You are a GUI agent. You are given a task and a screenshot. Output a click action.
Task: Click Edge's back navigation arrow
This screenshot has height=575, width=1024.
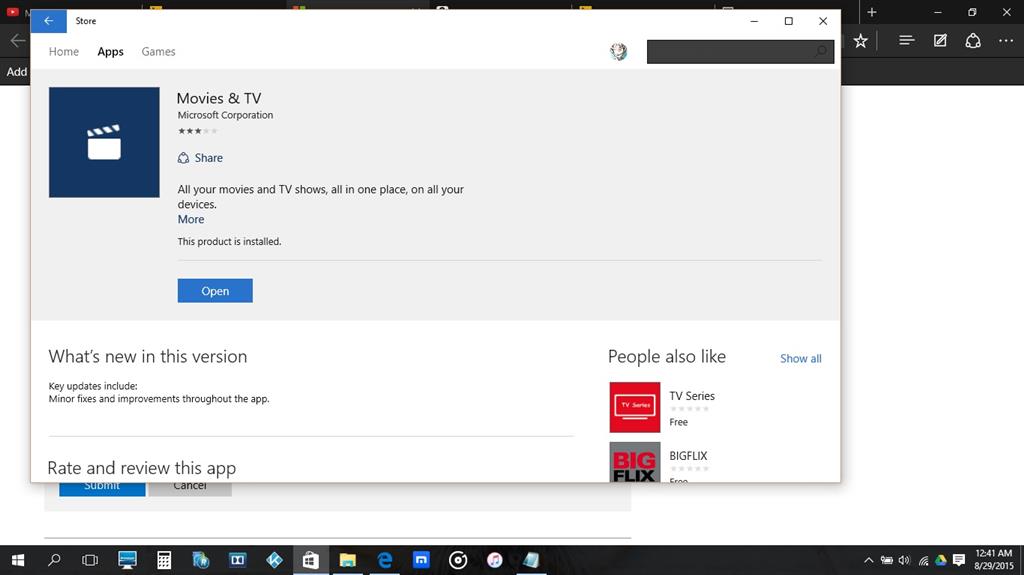click(18, 41)
